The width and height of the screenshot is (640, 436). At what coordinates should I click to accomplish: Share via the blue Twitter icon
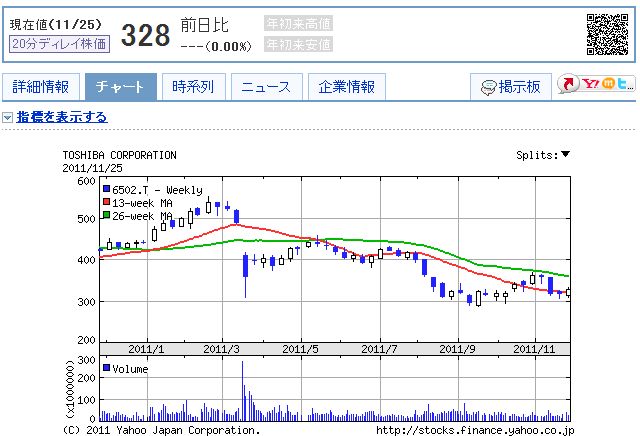(x=622, y=84)
